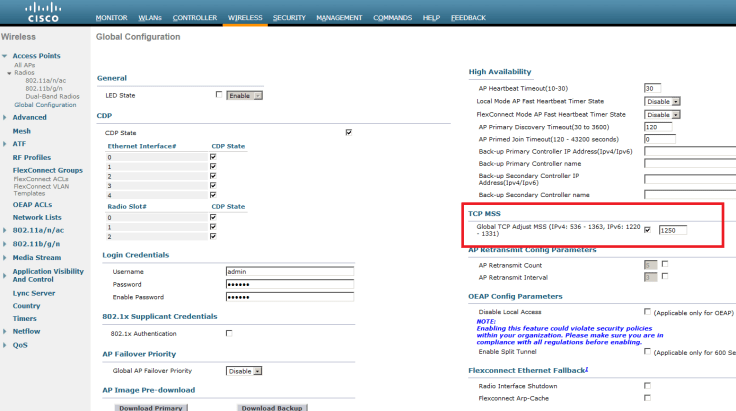Click the Username field containing admin

pyautogui.click(x=289, y=271)
